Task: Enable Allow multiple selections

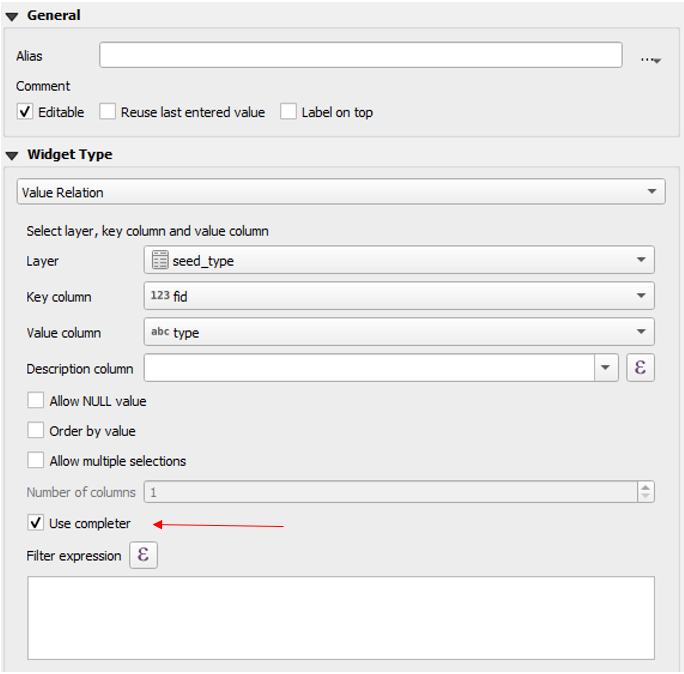Action: (35, 461)
